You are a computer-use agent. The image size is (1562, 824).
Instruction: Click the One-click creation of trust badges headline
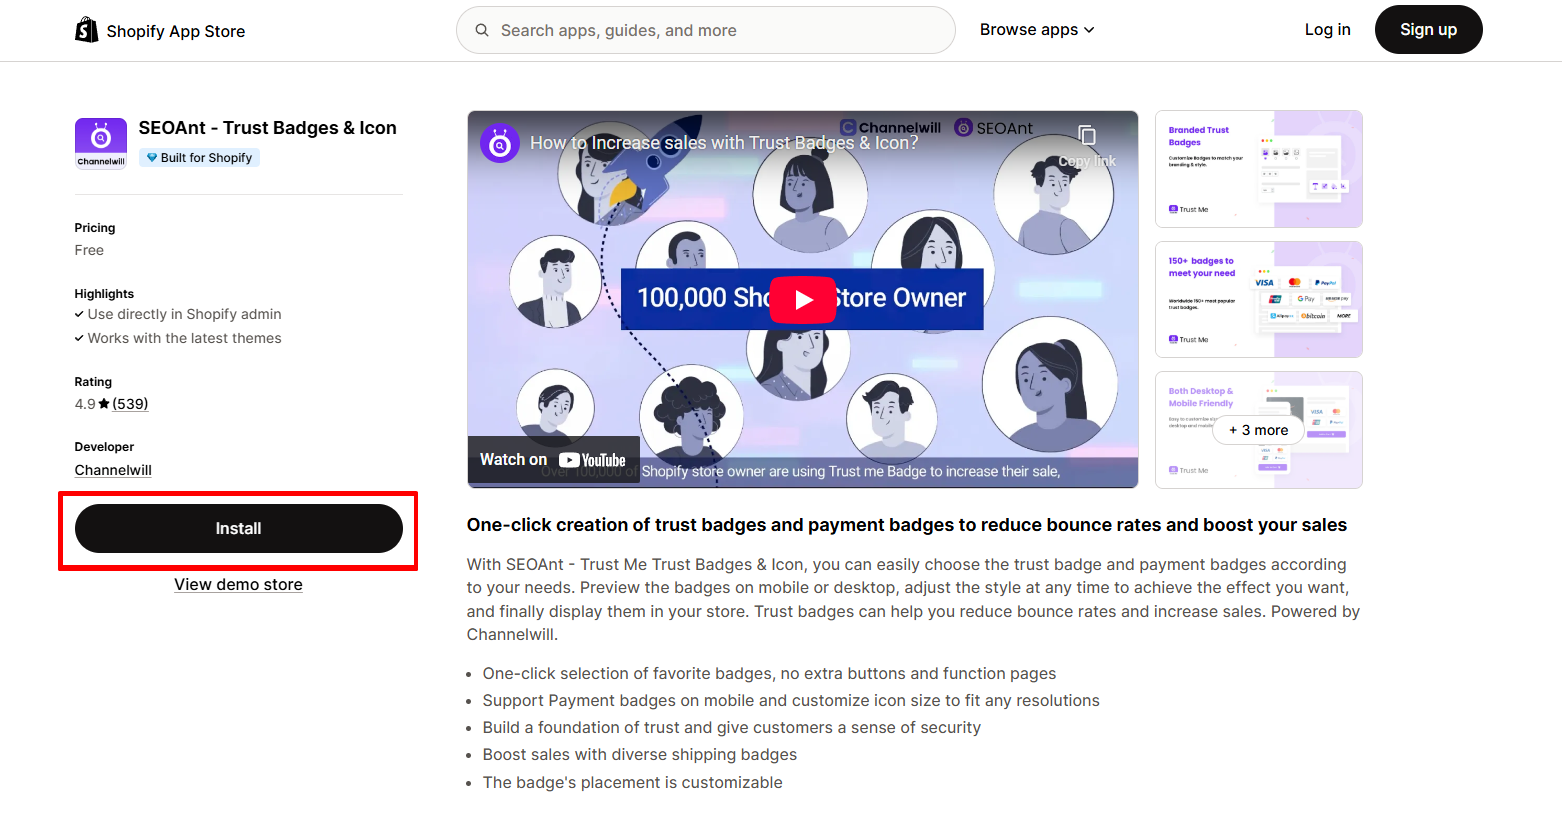tap(907, 525)
